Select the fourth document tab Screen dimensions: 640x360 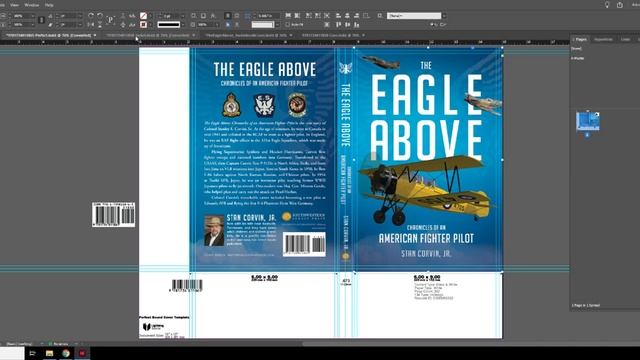pyautogui.click(x=331, y=36)
